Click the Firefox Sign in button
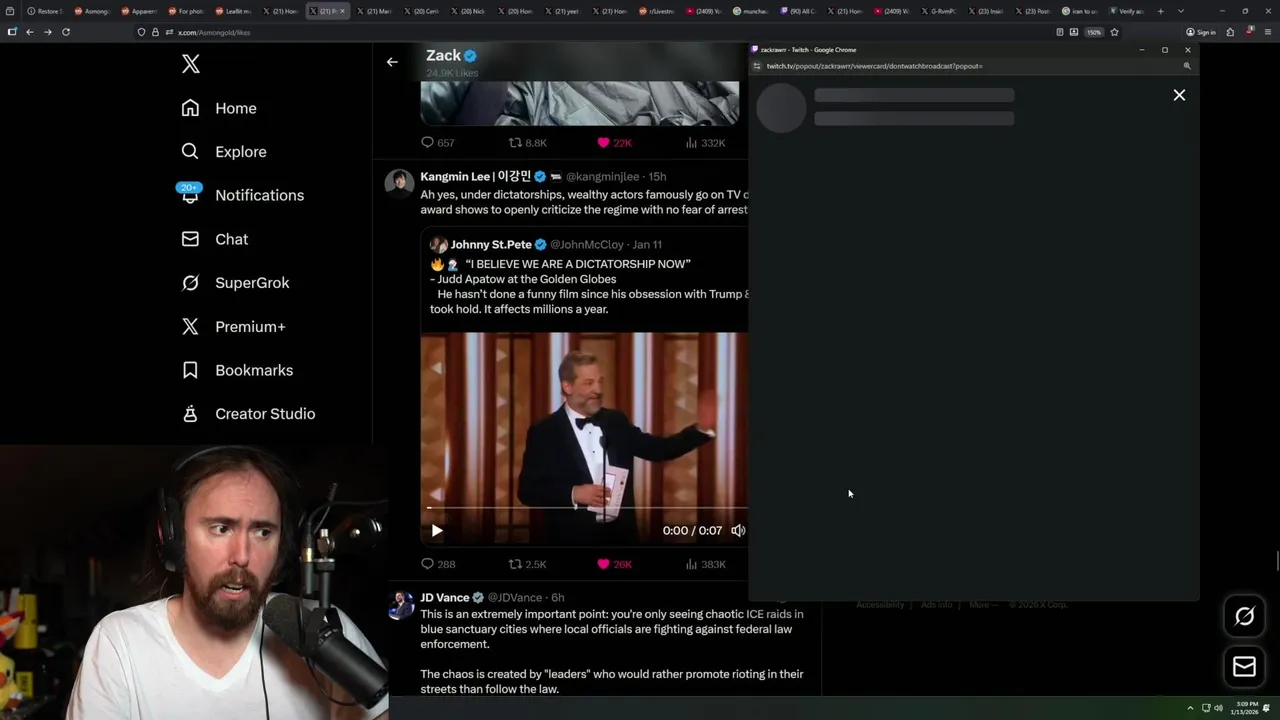Viewport: 1280px width, 720px height. pyautogui.click(x=1201, y=32)
